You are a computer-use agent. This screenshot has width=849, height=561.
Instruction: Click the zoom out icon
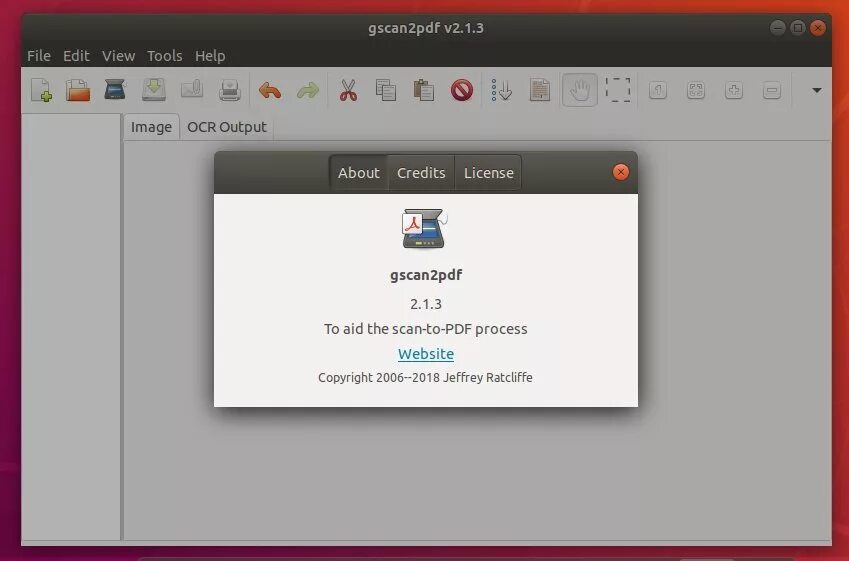[772, 90]
